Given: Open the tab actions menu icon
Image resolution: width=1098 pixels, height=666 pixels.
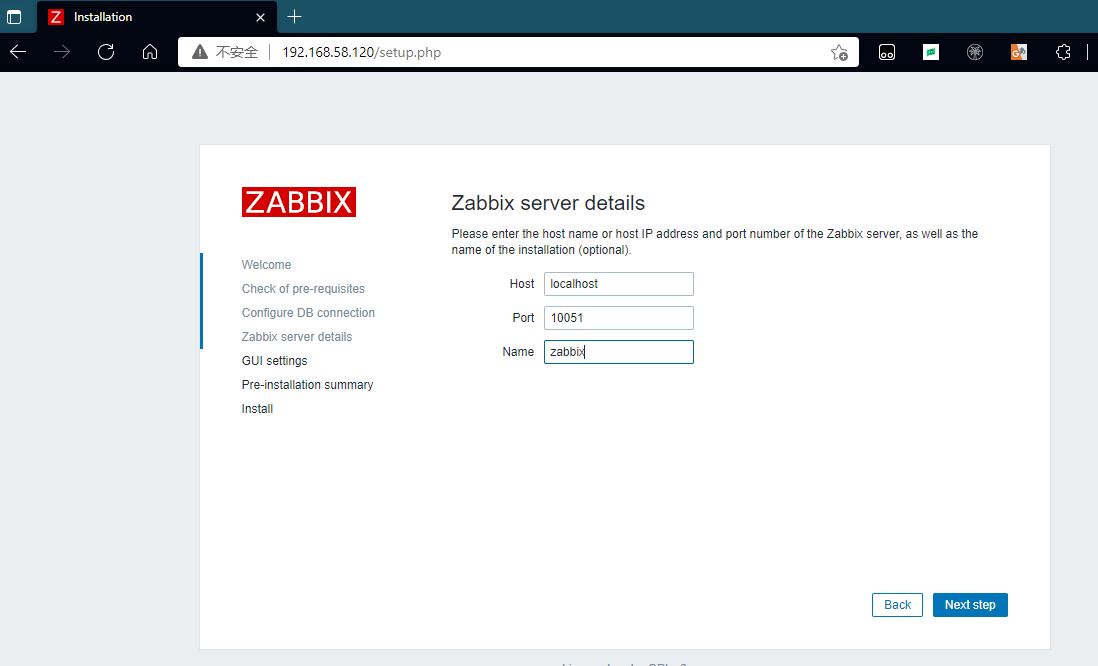Looking at the screenshot, I should [x=14, y=17].
